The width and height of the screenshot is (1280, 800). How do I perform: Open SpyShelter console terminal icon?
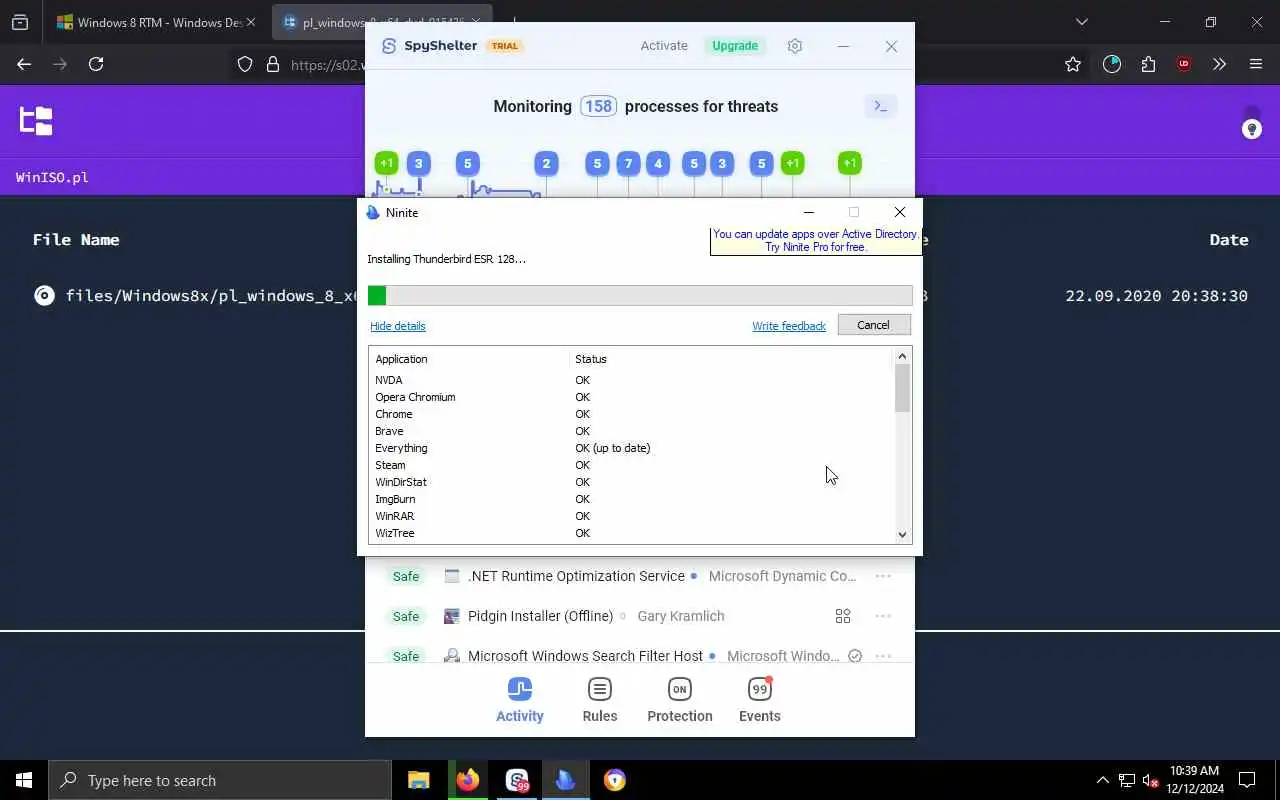tap(880, 106)
